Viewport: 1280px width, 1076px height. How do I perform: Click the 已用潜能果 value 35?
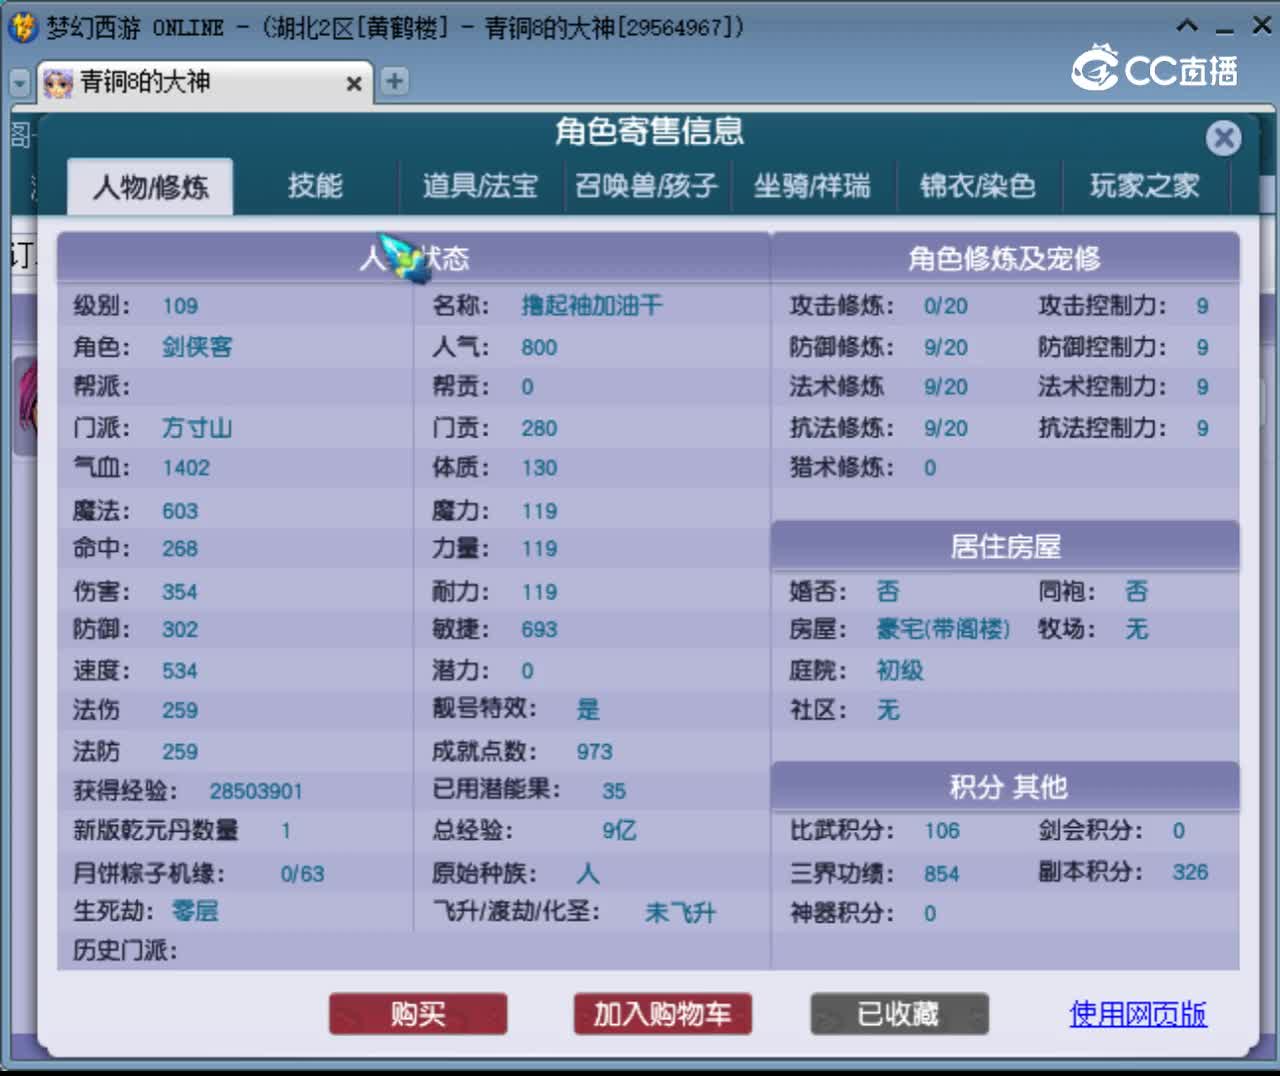click(x=614, y=791)
